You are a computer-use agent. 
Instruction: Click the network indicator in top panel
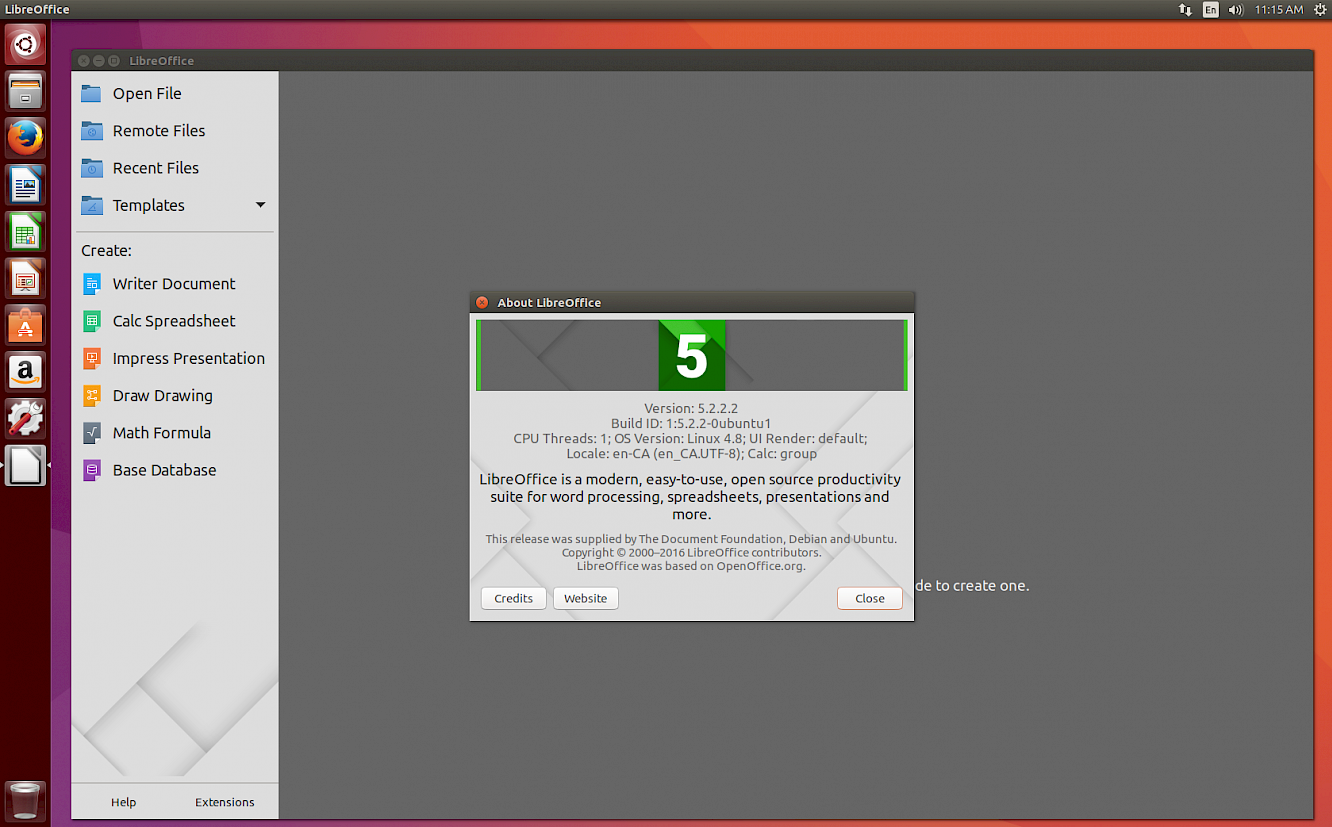(1185, 10)
